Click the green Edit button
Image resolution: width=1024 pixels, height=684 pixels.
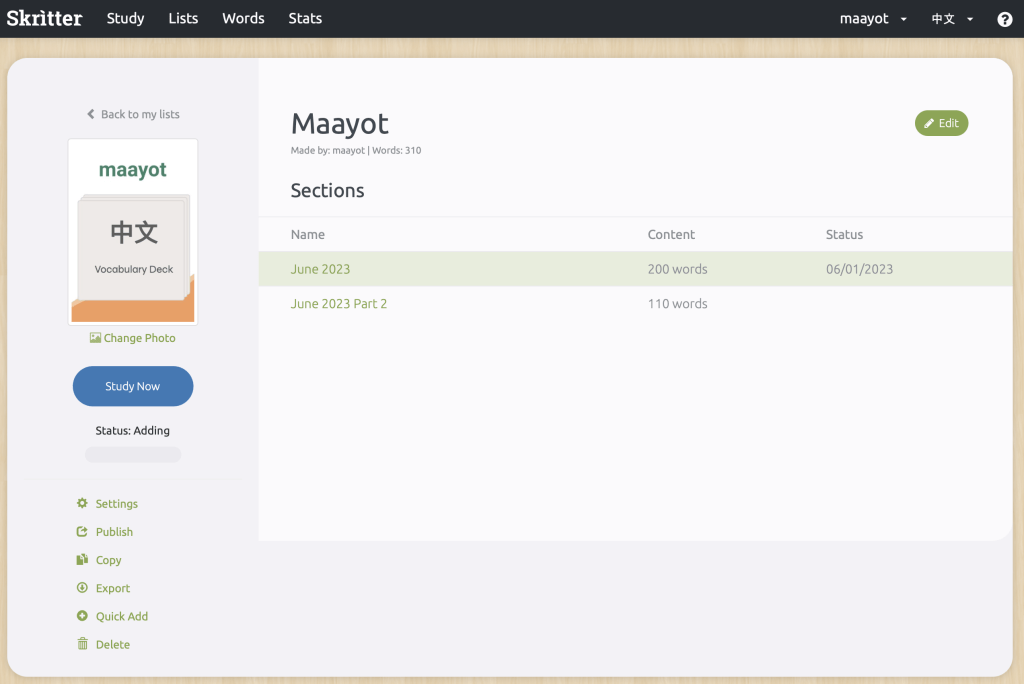pyautogui.click(x=941, y=123)
